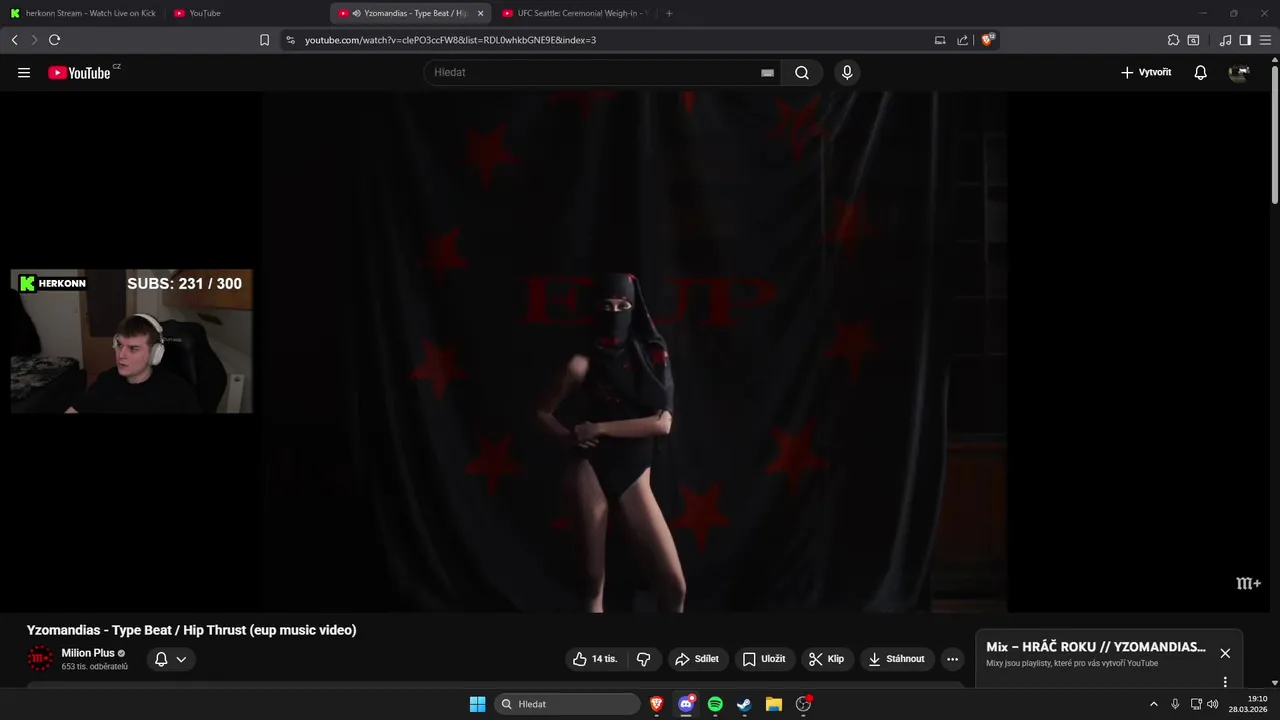Switch to UFC Seattle Ceremonial Weigh-In tab
The image size is (1280, 720).
point(575,13)
